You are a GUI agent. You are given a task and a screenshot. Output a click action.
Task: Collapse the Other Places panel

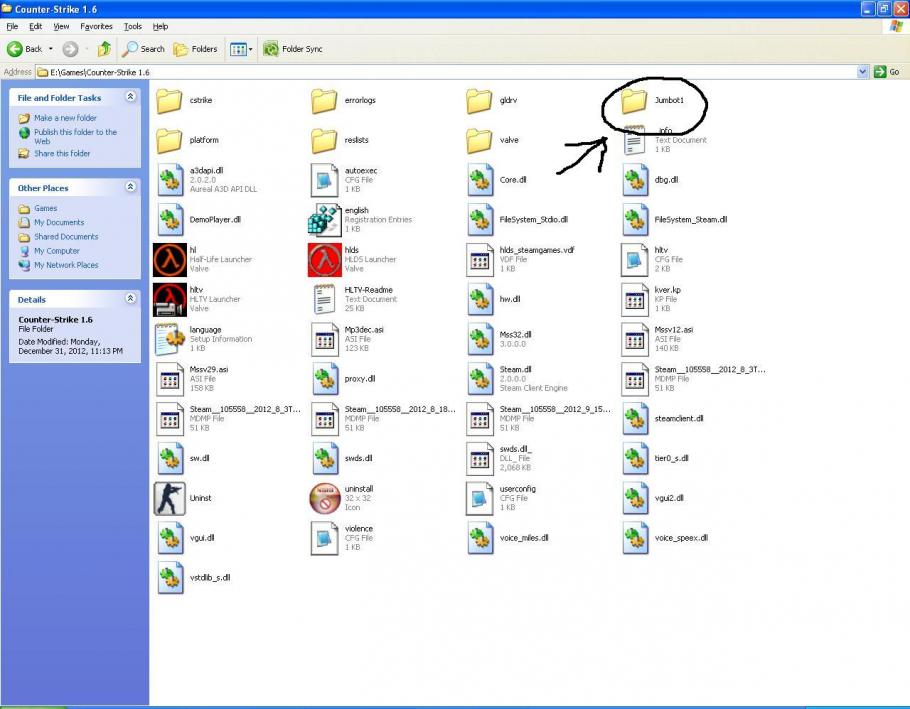pyautogui.click(x=131, y=187)
